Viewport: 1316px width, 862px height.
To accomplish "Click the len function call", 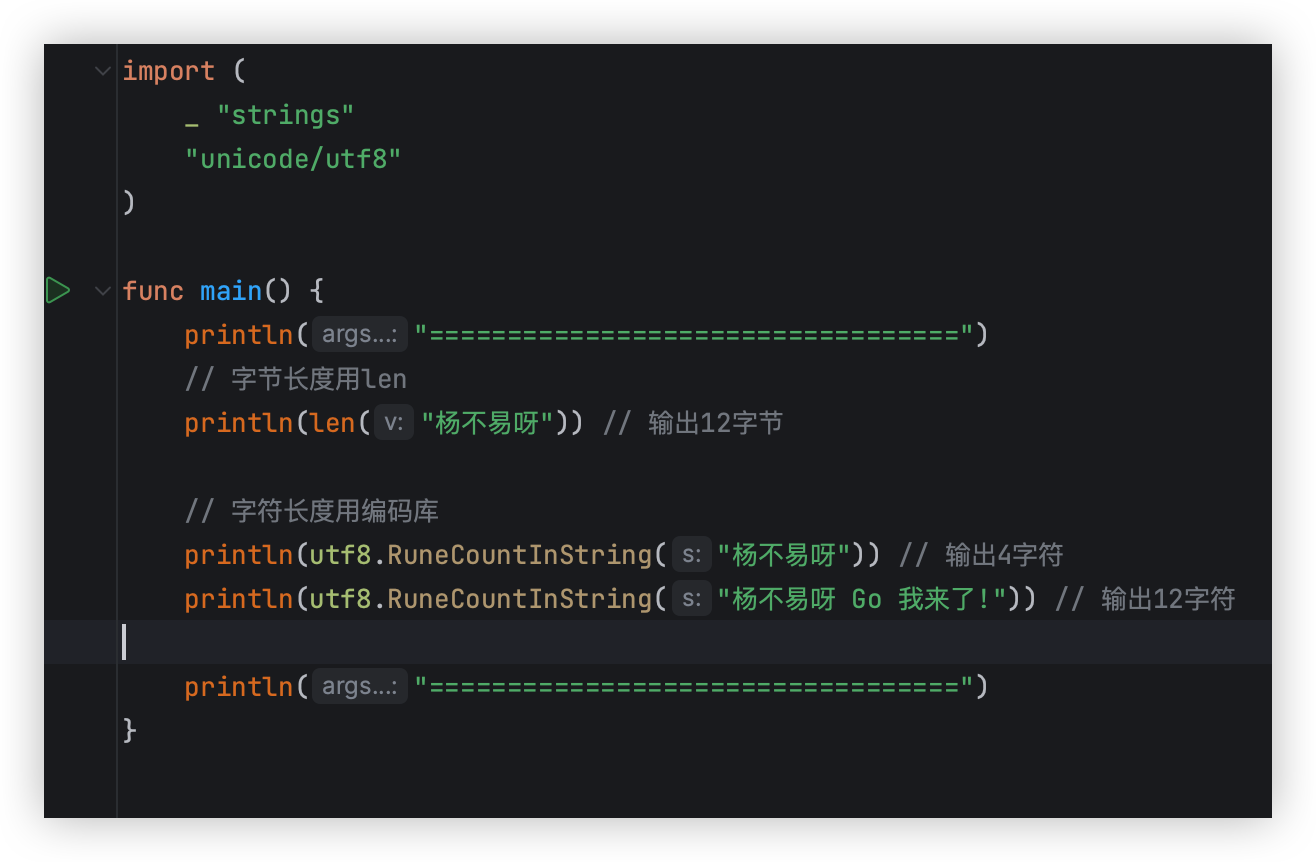I will (x=333, y=423).
